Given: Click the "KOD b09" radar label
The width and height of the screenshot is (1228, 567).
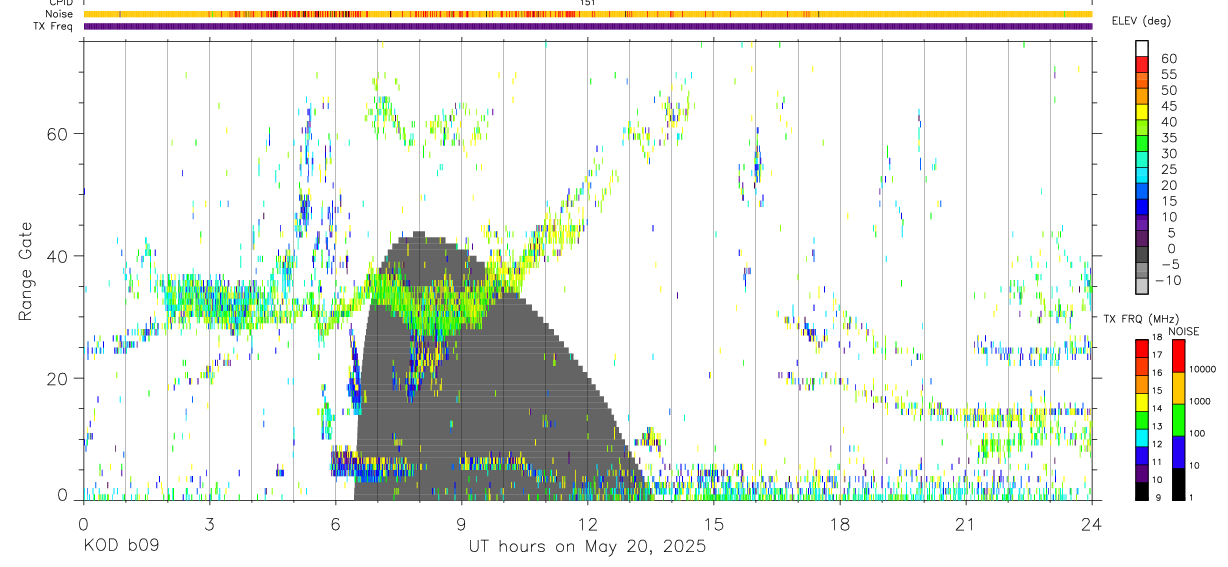Looking at the screenshot, I should [x=120, y=547].
